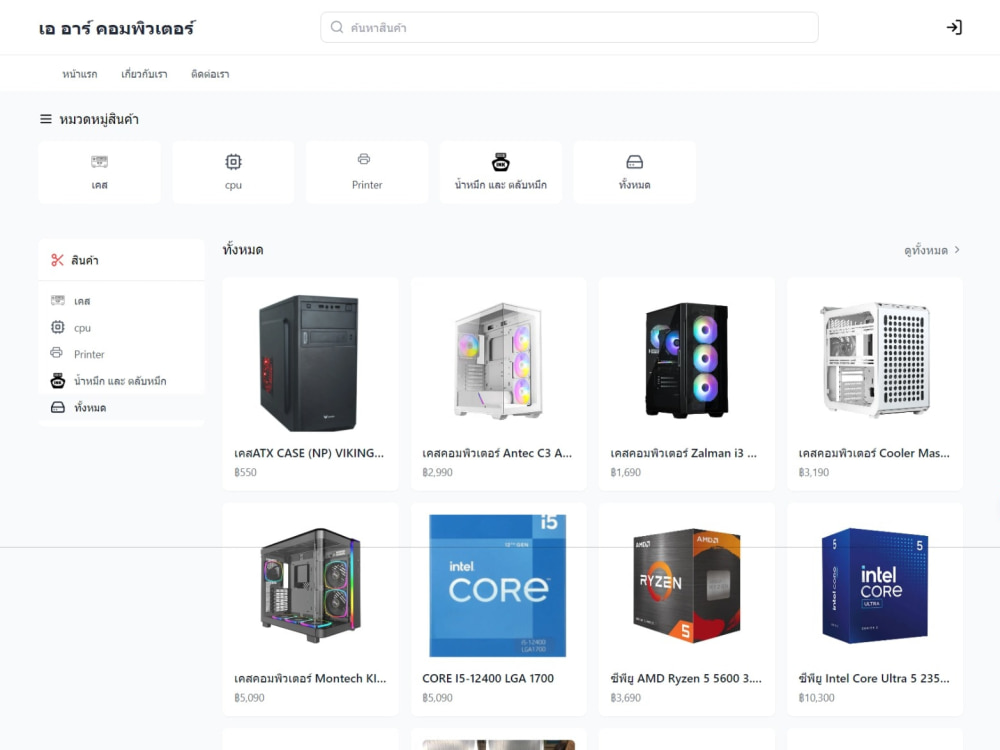Click the drive icon in ทั้งหมด category card
This screenshot has width=1000, height=750.
coord(635,162)
